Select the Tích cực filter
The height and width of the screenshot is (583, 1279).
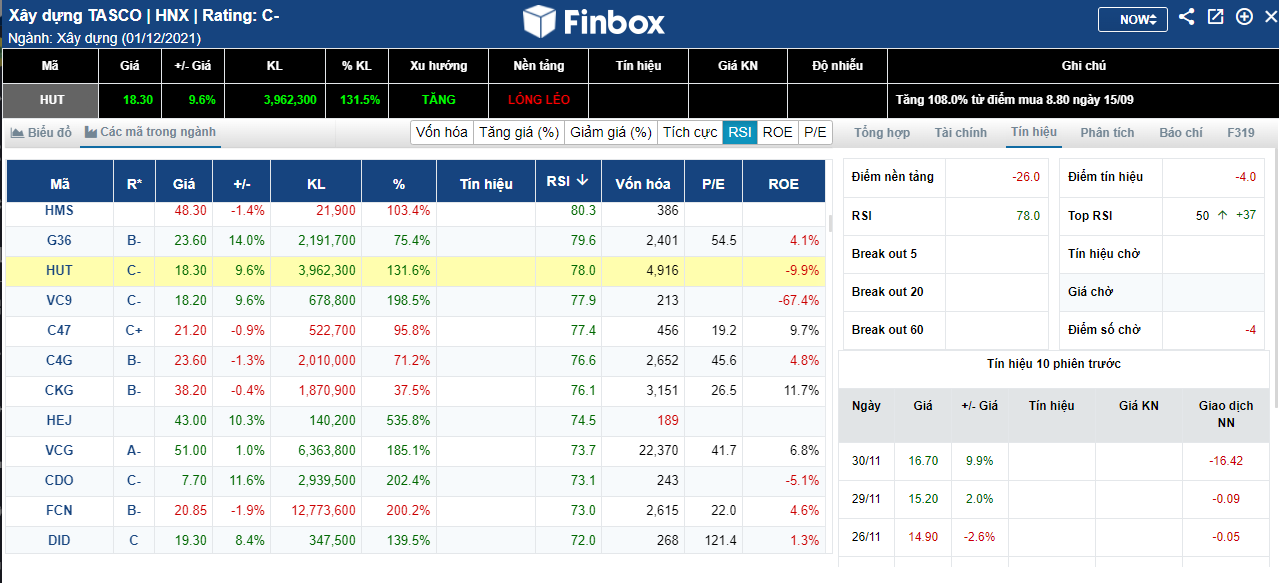pos(690,132)
